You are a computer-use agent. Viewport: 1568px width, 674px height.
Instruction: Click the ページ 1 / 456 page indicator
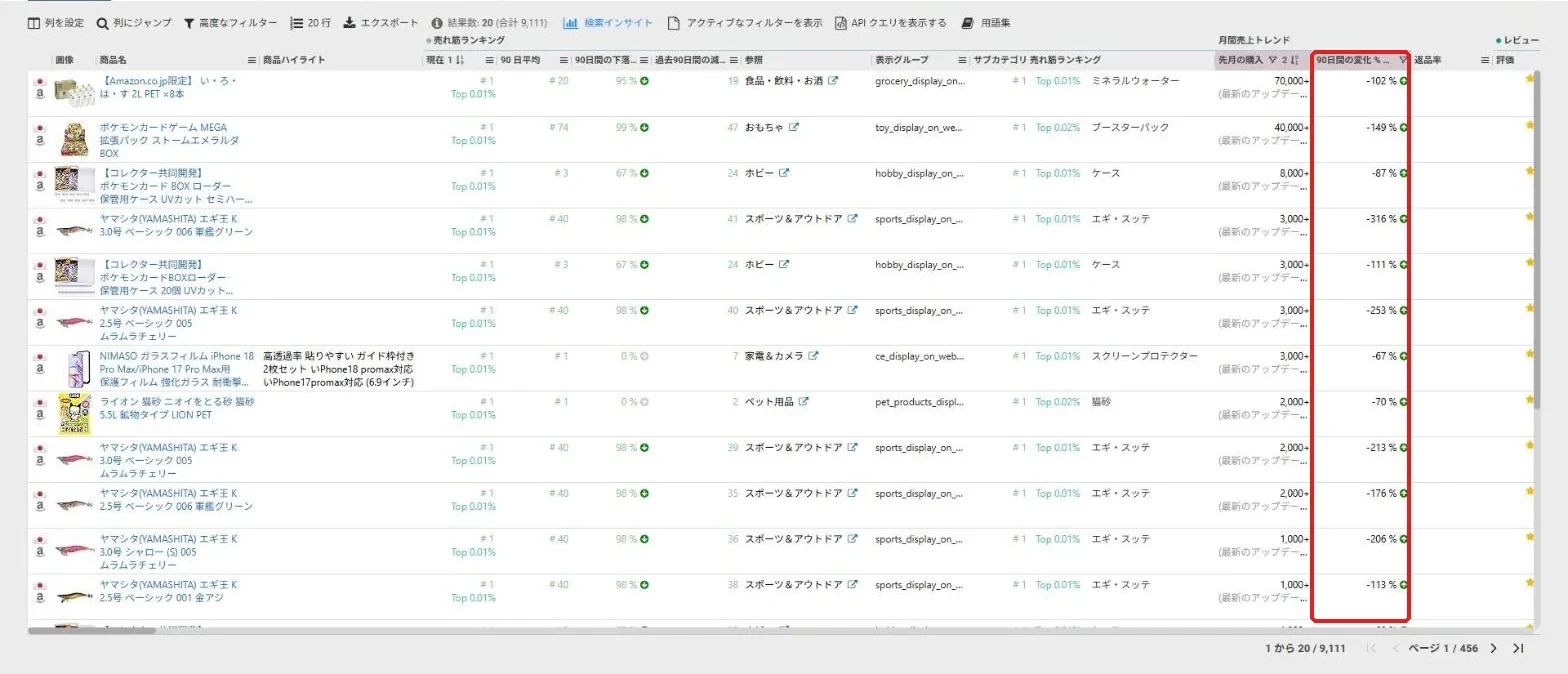tap(1443, 648)
